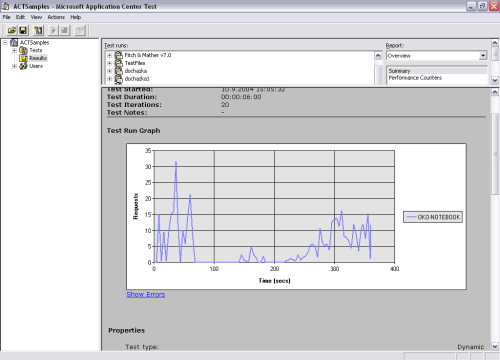Screen dimensions: 500x360
Task: Open the File menu
Action: [6, 17]
